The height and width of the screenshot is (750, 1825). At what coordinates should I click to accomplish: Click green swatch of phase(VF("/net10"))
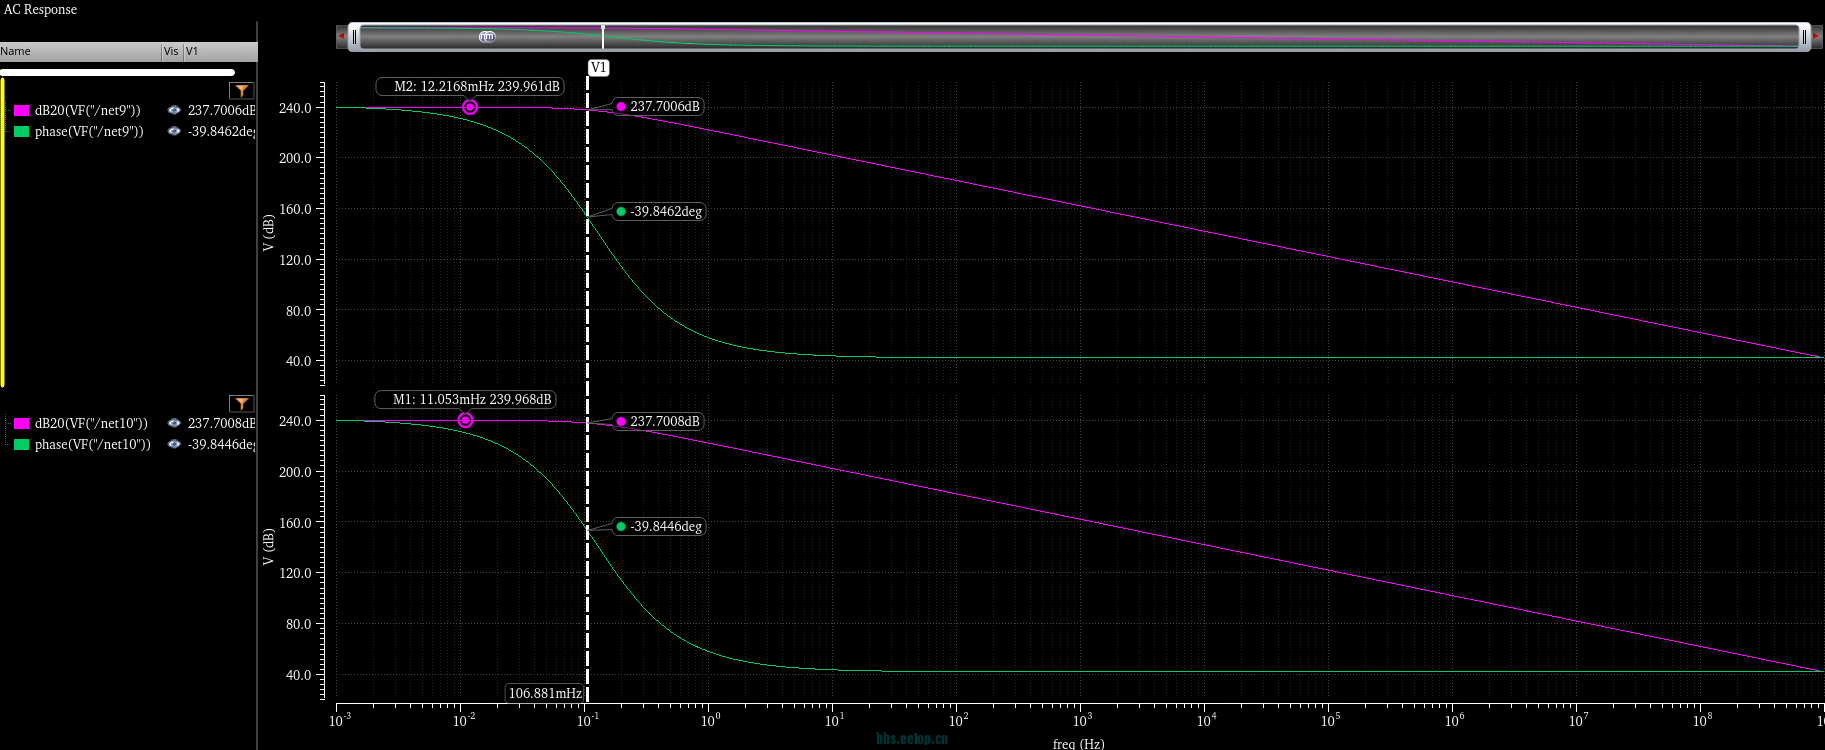coord(21,444)
